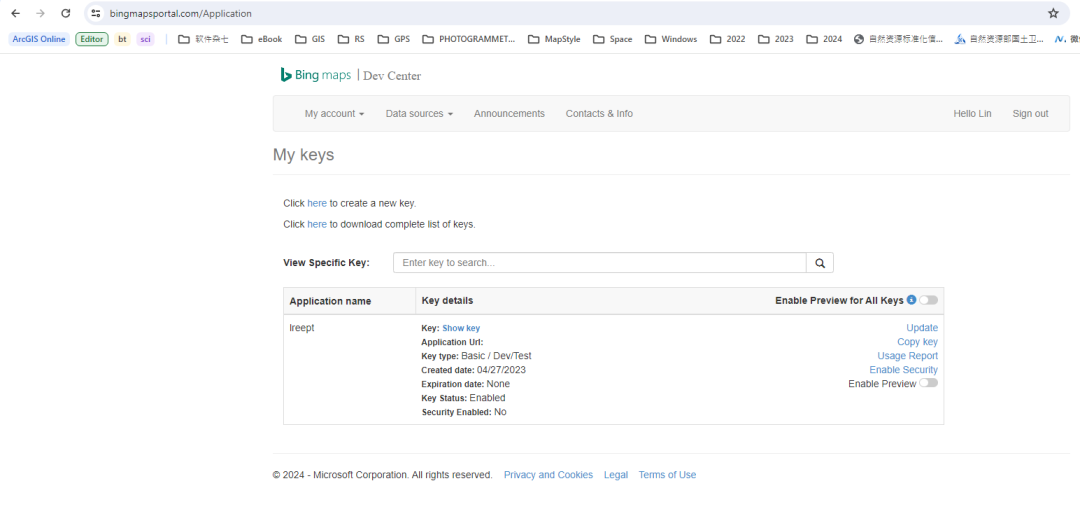This screenshot has height=509, width=1080.
Task: Reload the page with refresh icon
Action: pos(65,13)
